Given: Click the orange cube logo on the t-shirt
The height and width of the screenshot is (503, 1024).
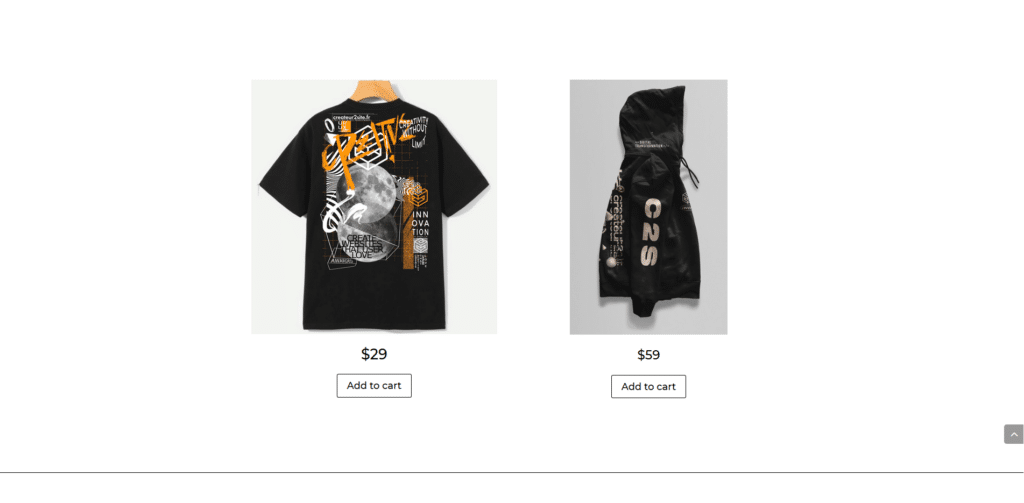Looking at the screenshot, I should [x=419, y=193].
